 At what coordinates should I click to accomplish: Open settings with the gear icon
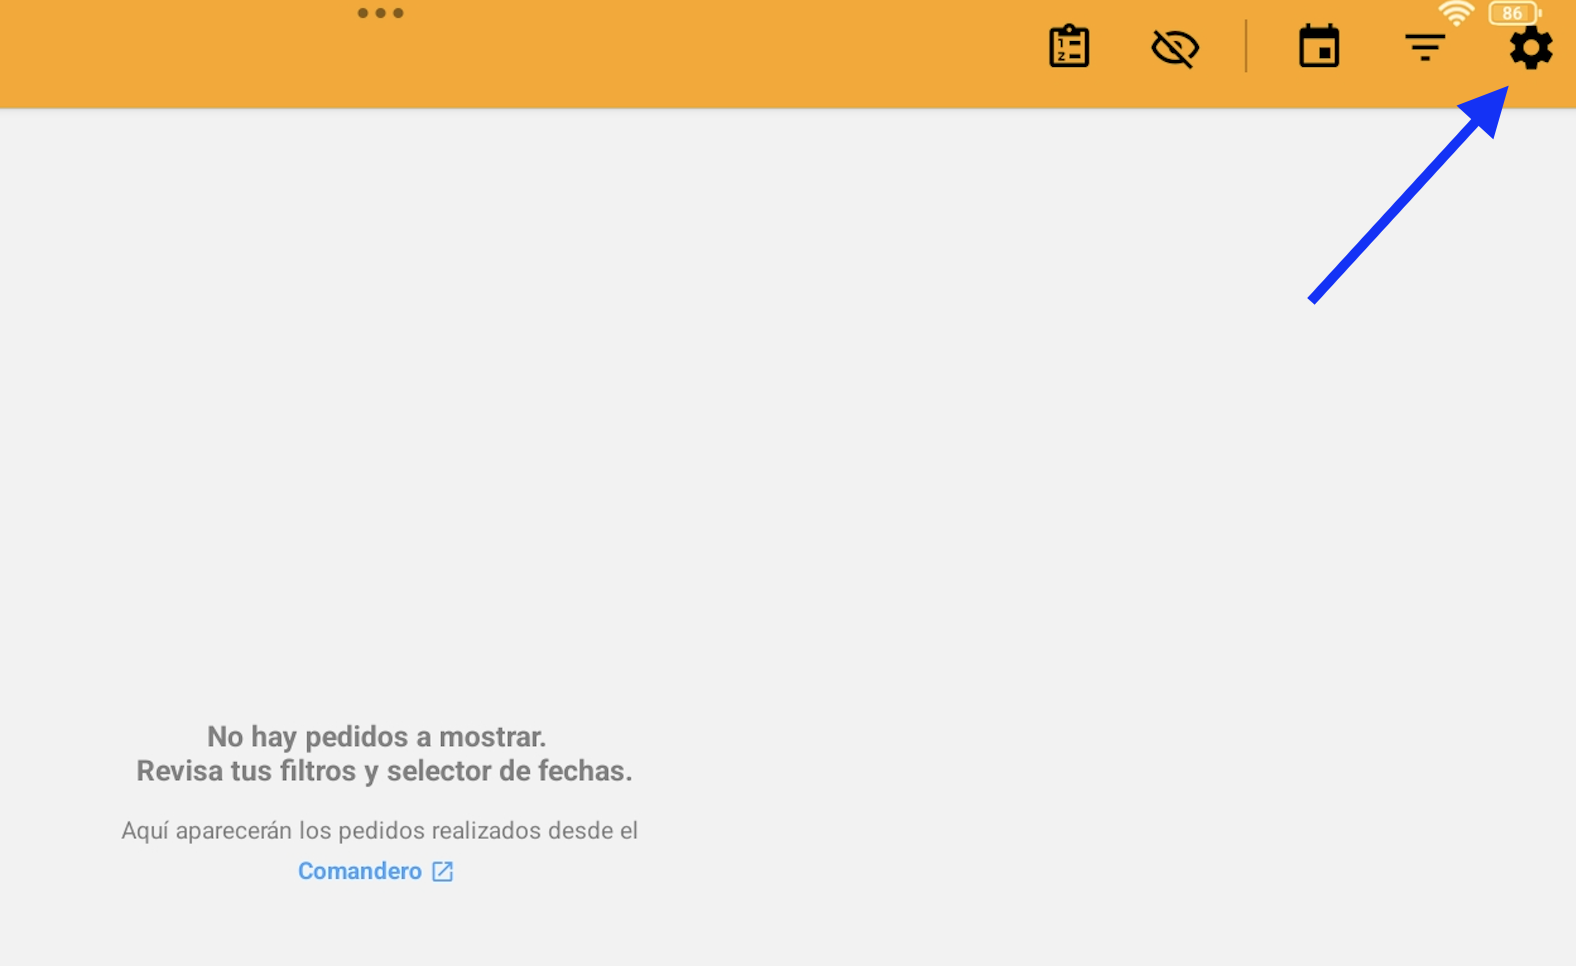point(1530,48)
